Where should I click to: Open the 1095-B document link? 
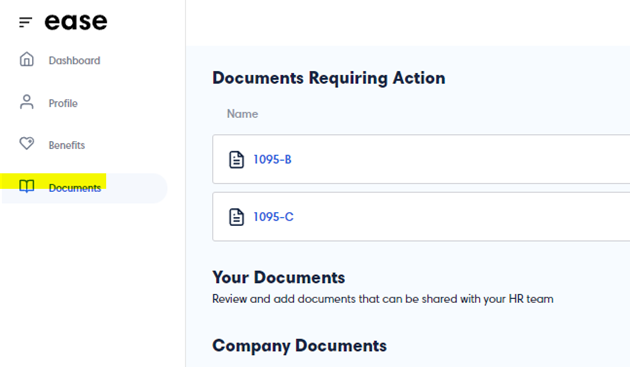[x=272, y=160]
